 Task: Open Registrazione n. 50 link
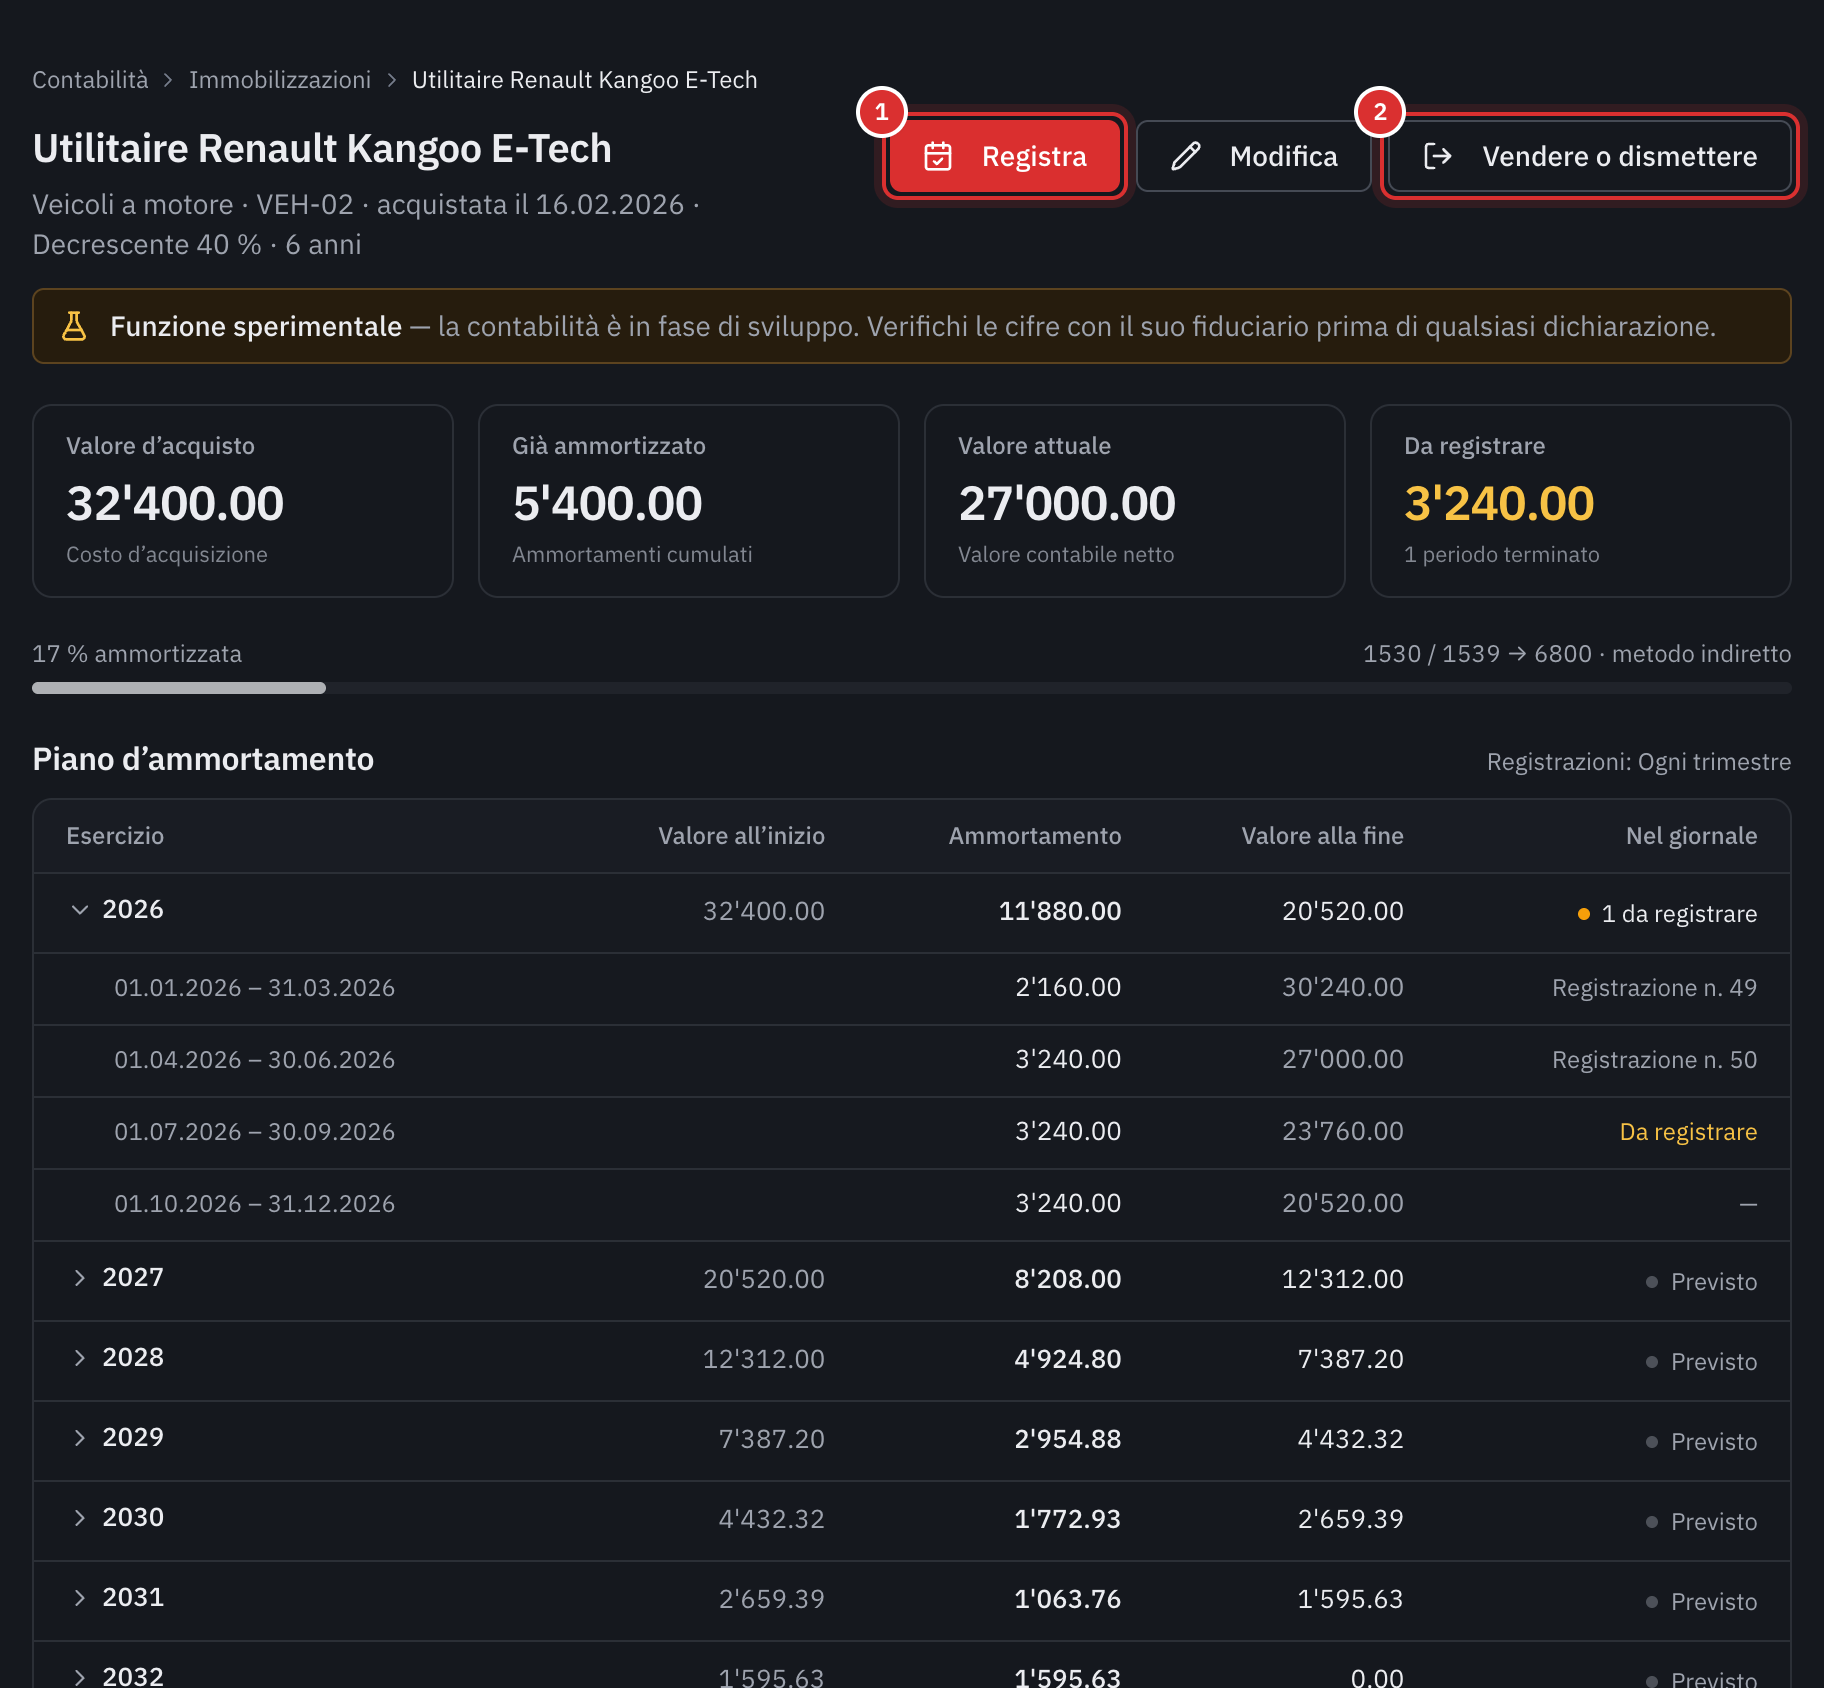(x=1654, y=1060)
